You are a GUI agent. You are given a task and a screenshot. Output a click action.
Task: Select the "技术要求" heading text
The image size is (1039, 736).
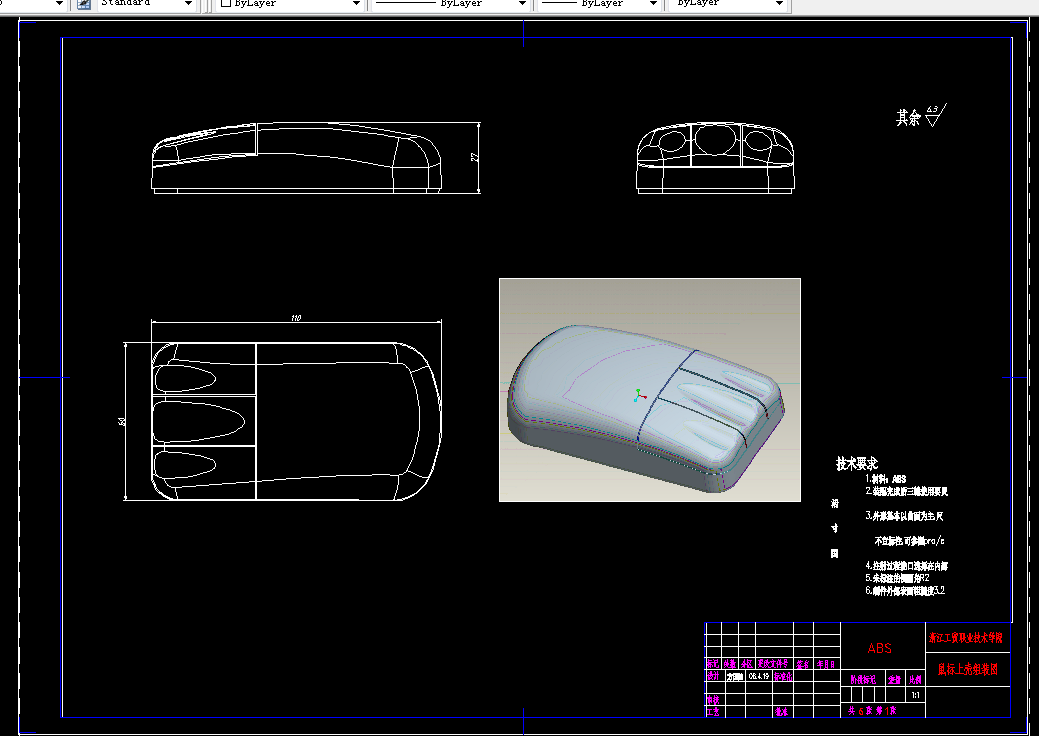[x=857, y=463]
